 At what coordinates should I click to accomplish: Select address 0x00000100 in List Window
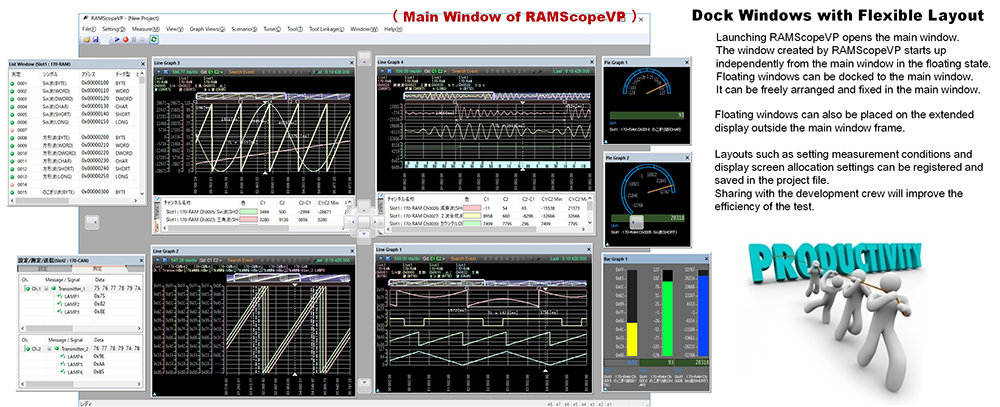[x=95, y=83]
